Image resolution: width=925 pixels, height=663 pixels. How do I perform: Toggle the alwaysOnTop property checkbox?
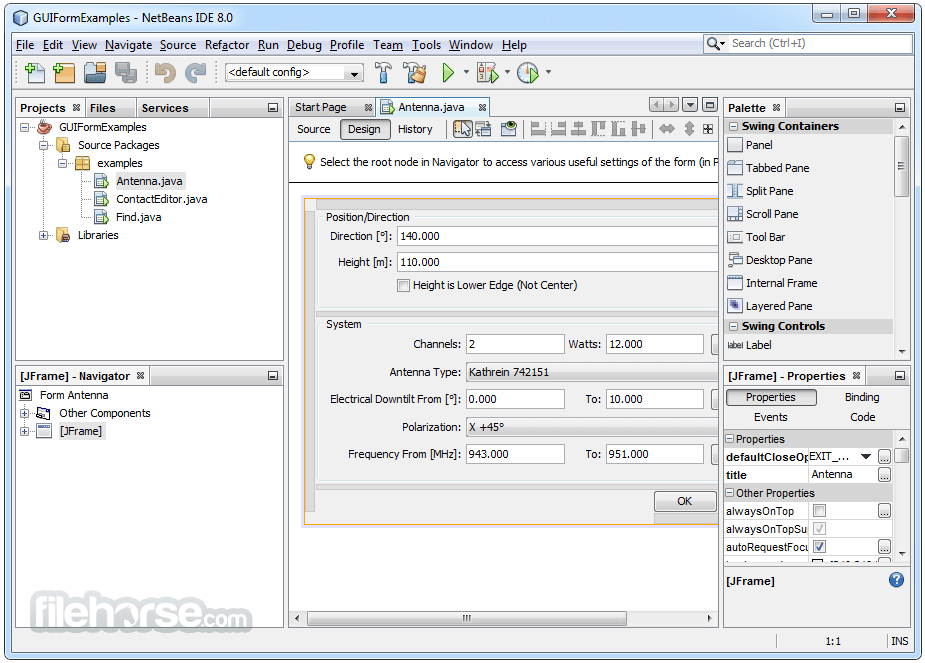click(x=819, y=511)
